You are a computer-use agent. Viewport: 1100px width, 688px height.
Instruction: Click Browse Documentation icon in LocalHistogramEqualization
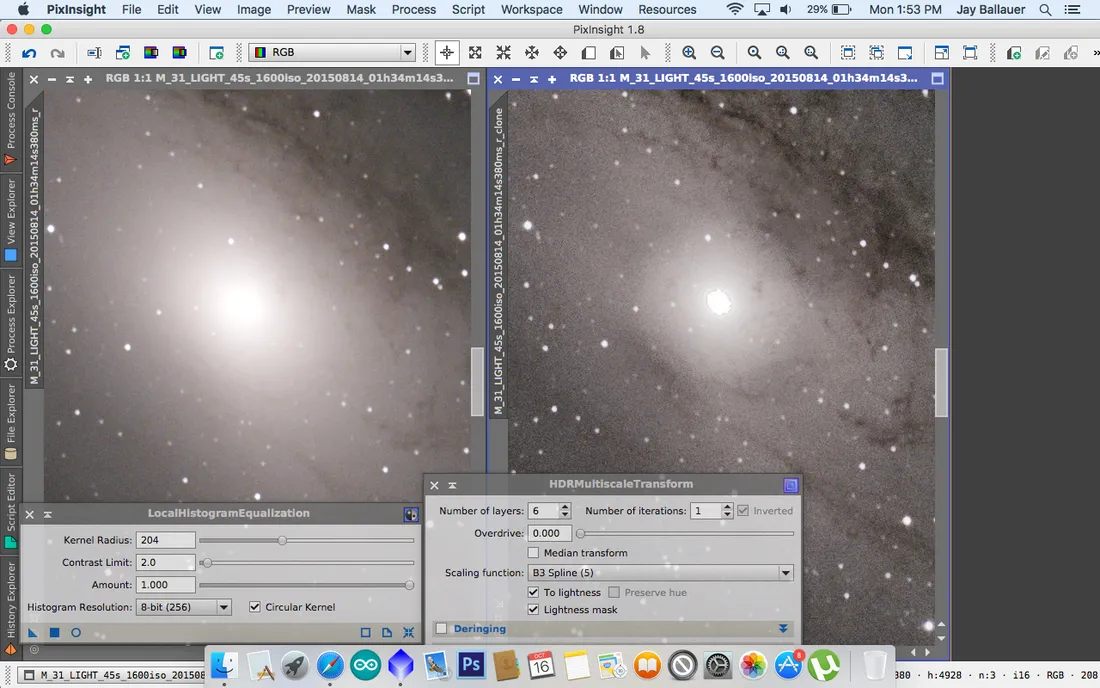(x=387, y=633)
